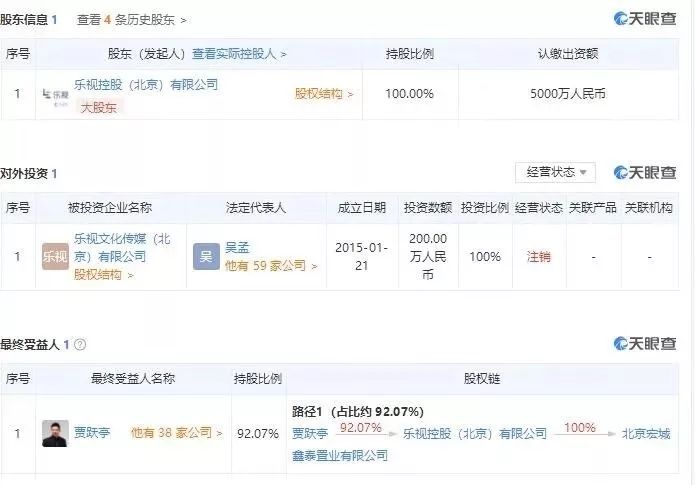This screenshot has height=485, width=695.
Task: Open 贾跃亭 in the equity chain
Action: (310, 433)
